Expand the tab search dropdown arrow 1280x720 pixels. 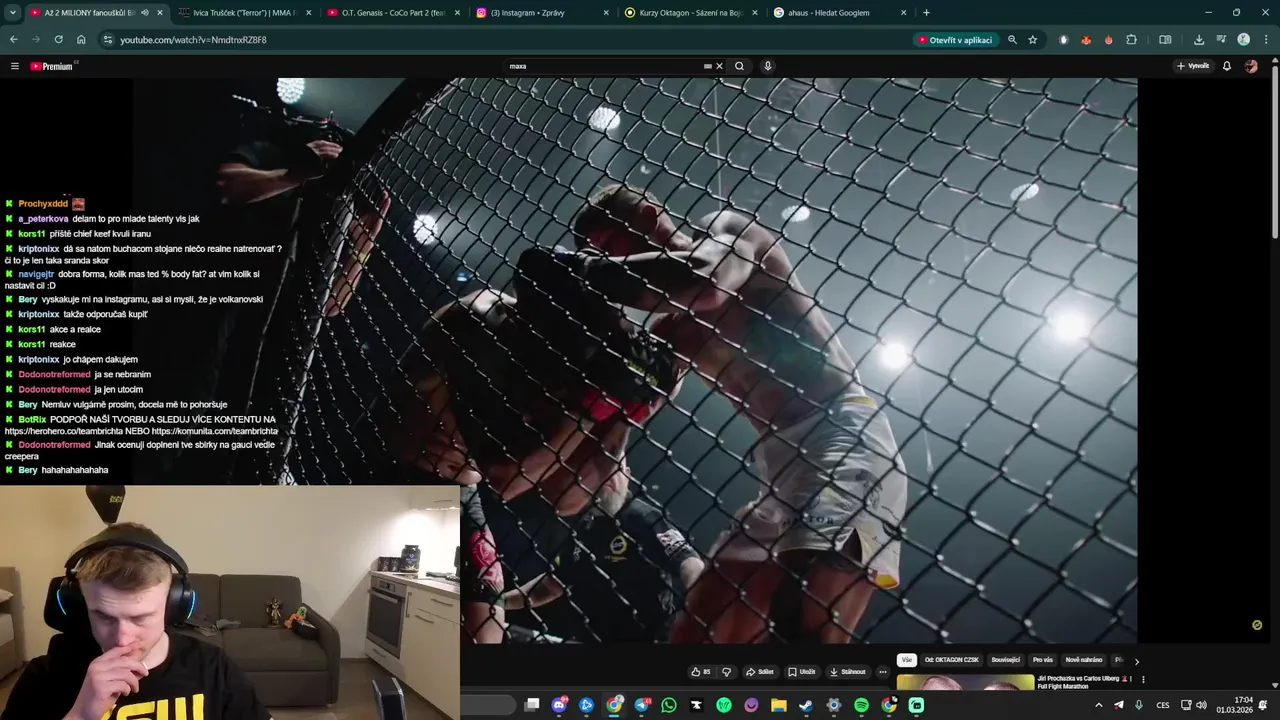coord(12,13)
